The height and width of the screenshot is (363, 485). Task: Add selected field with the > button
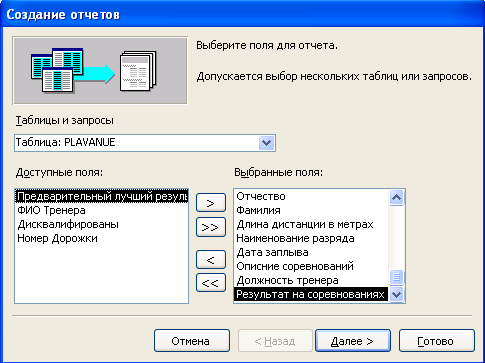[x=211, y=203]
